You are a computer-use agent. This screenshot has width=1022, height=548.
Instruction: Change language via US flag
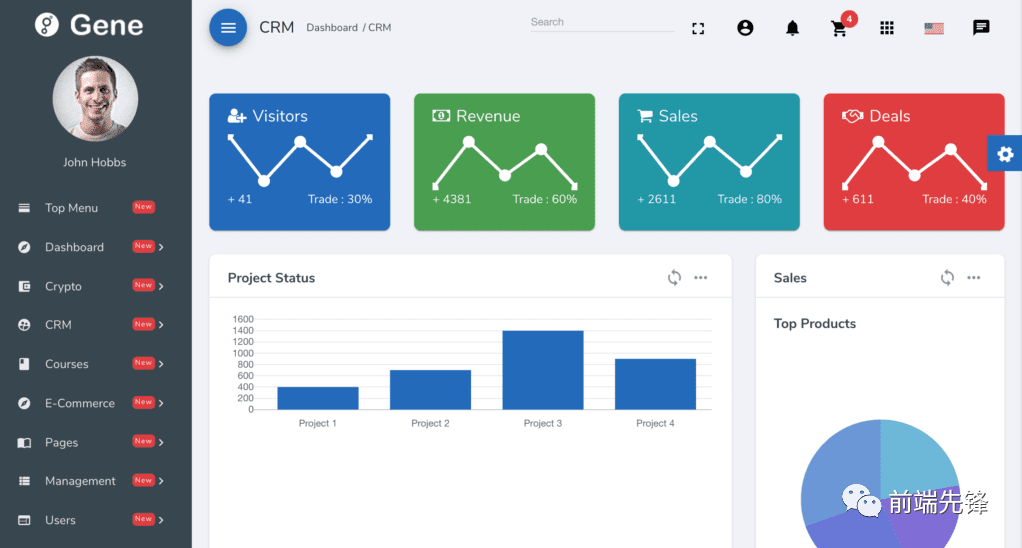[x=934, y=28]
